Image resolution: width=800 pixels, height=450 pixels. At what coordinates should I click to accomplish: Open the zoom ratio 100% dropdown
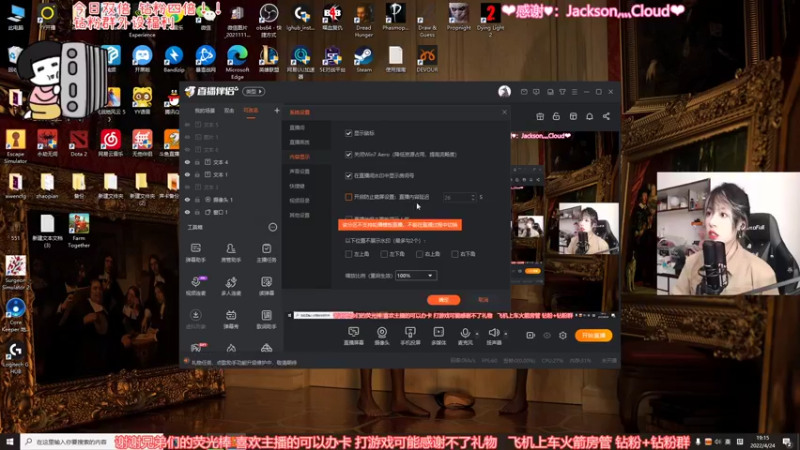[x=416, y=276]
